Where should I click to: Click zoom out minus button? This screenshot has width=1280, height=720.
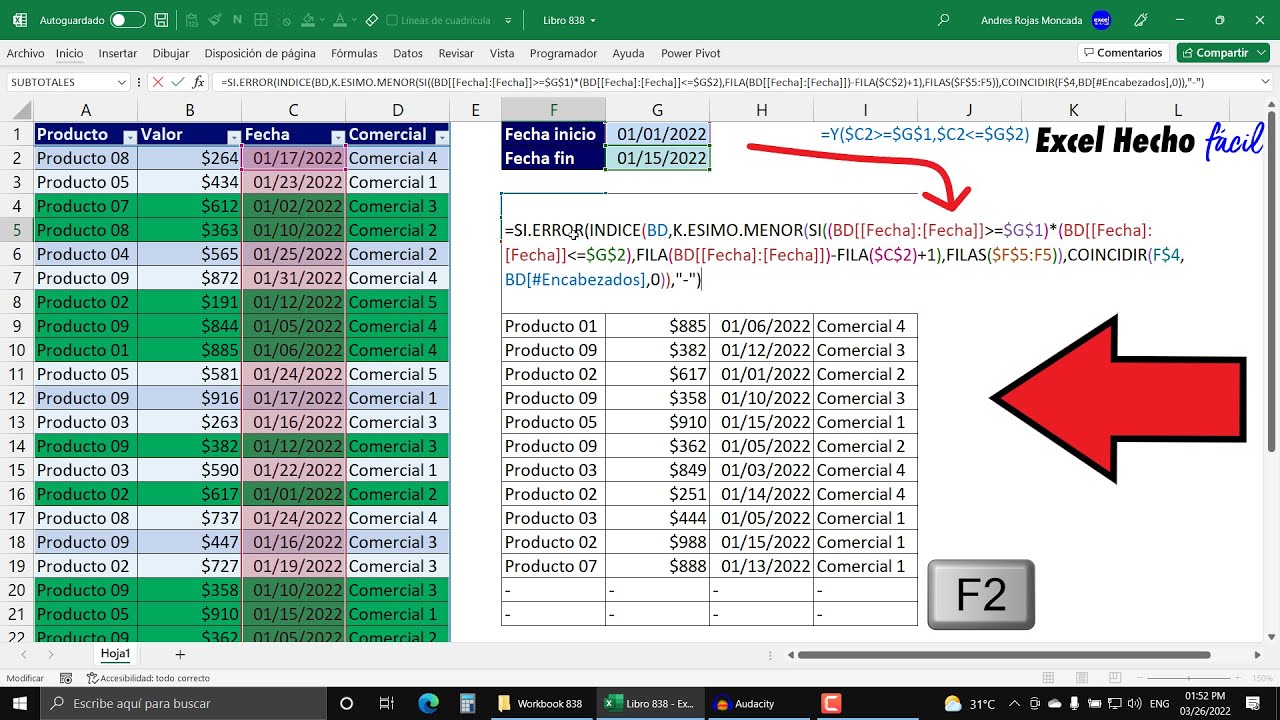click(x=1140, y=677)
